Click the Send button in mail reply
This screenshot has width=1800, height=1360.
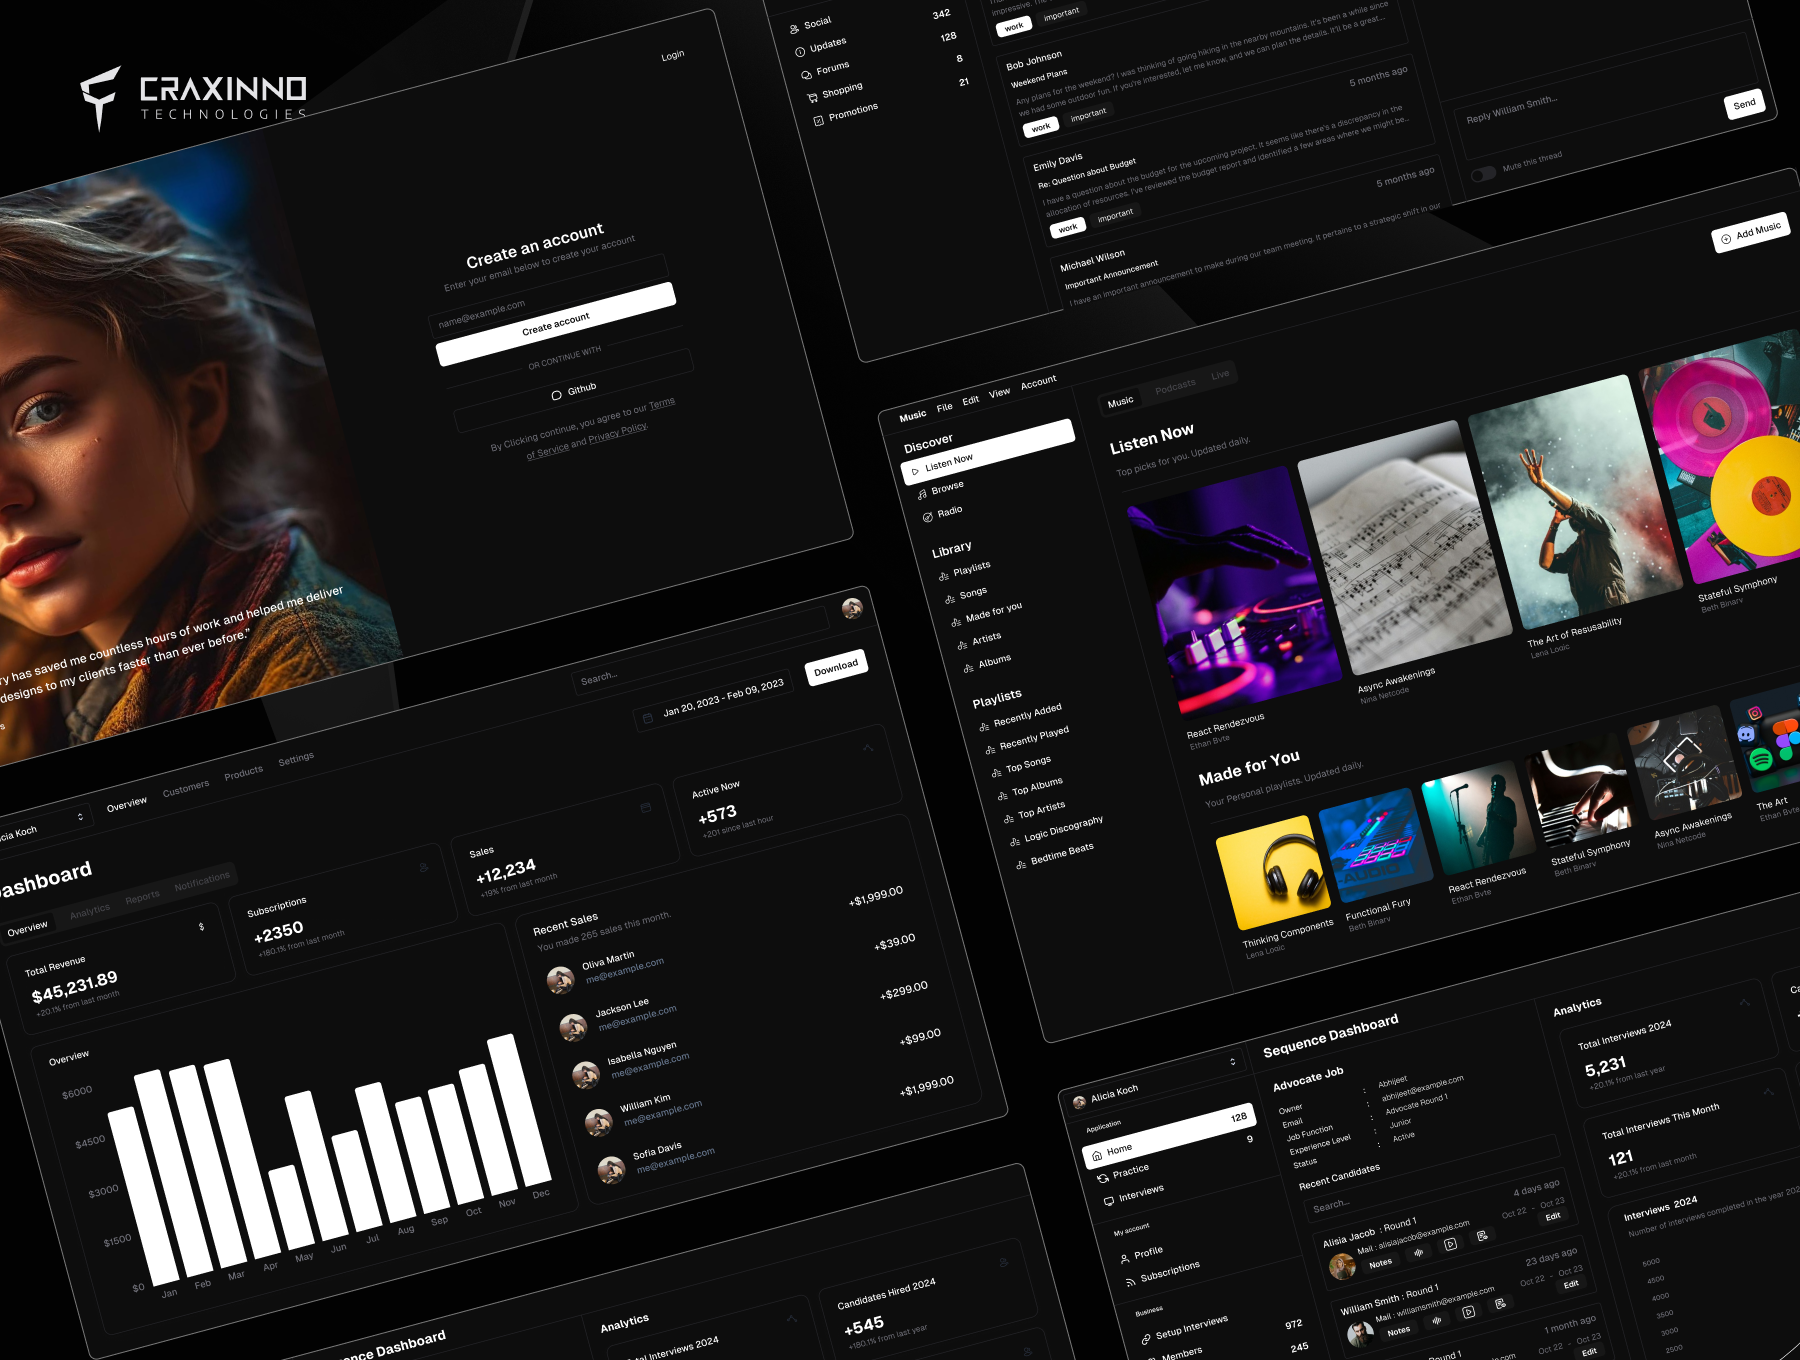tap(1745, 104)
